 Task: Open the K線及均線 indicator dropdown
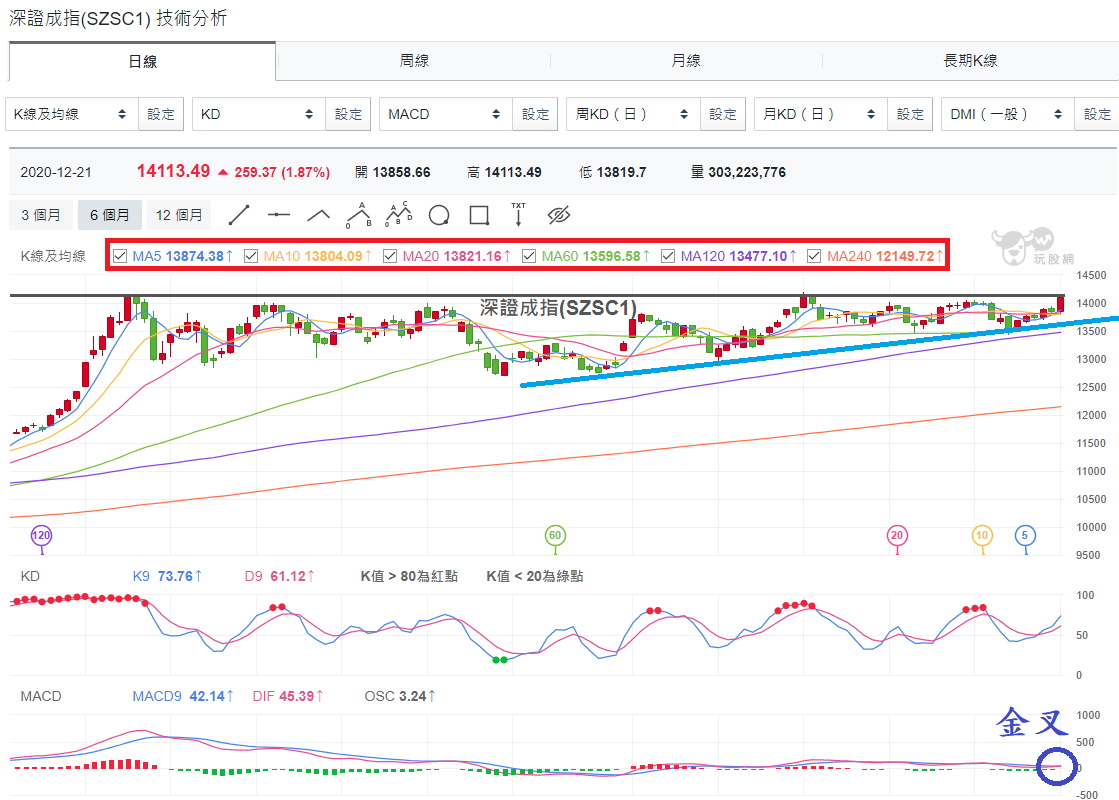coord(70,114)
